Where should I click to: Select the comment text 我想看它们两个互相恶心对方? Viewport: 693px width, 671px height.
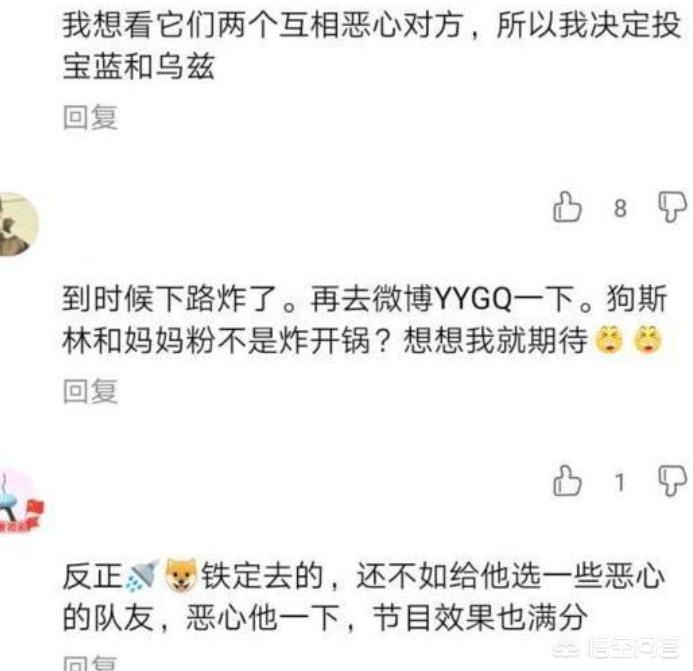point(262,24)
